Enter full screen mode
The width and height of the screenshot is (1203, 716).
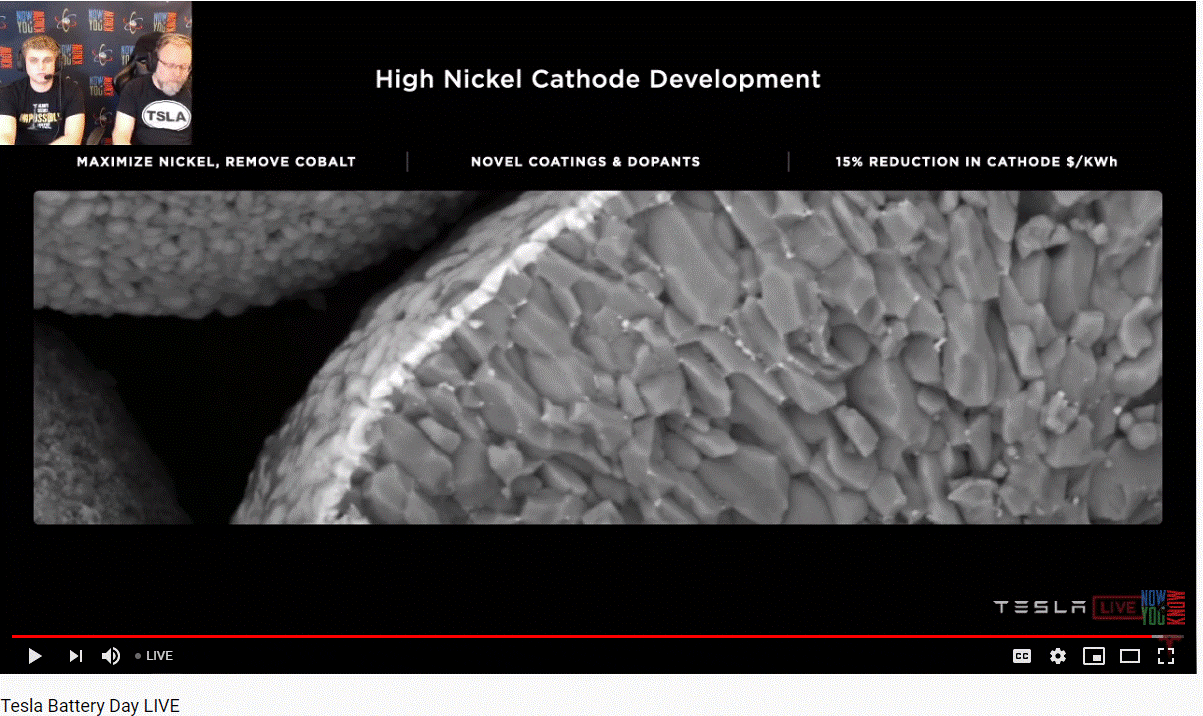tap(1165, 656)
